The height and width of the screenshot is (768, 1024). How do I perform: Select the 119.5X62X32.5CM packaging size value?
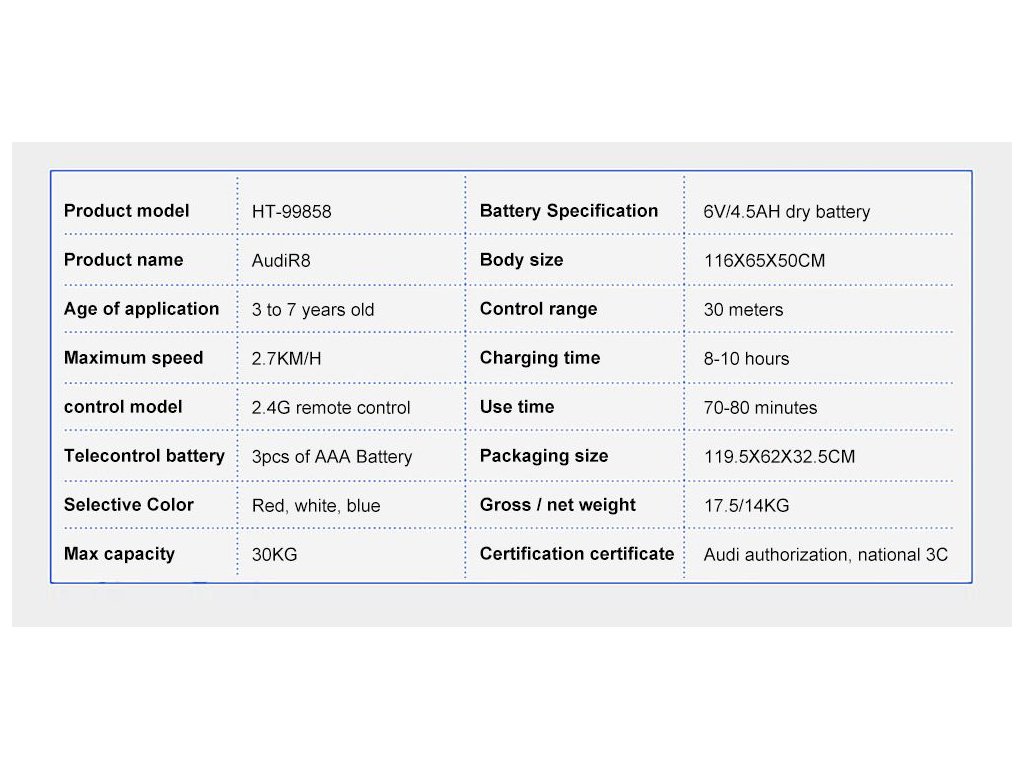[780, 456]
